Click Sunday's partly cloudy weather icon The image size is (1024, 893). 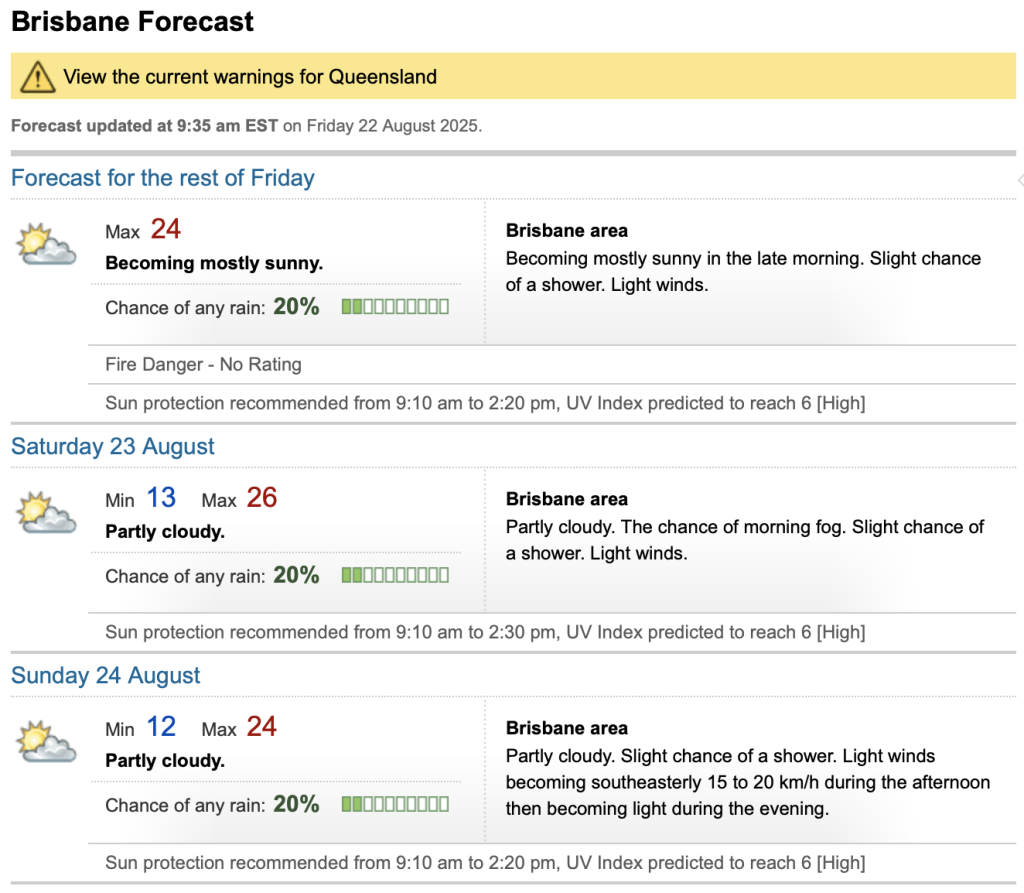click(47, 741)
